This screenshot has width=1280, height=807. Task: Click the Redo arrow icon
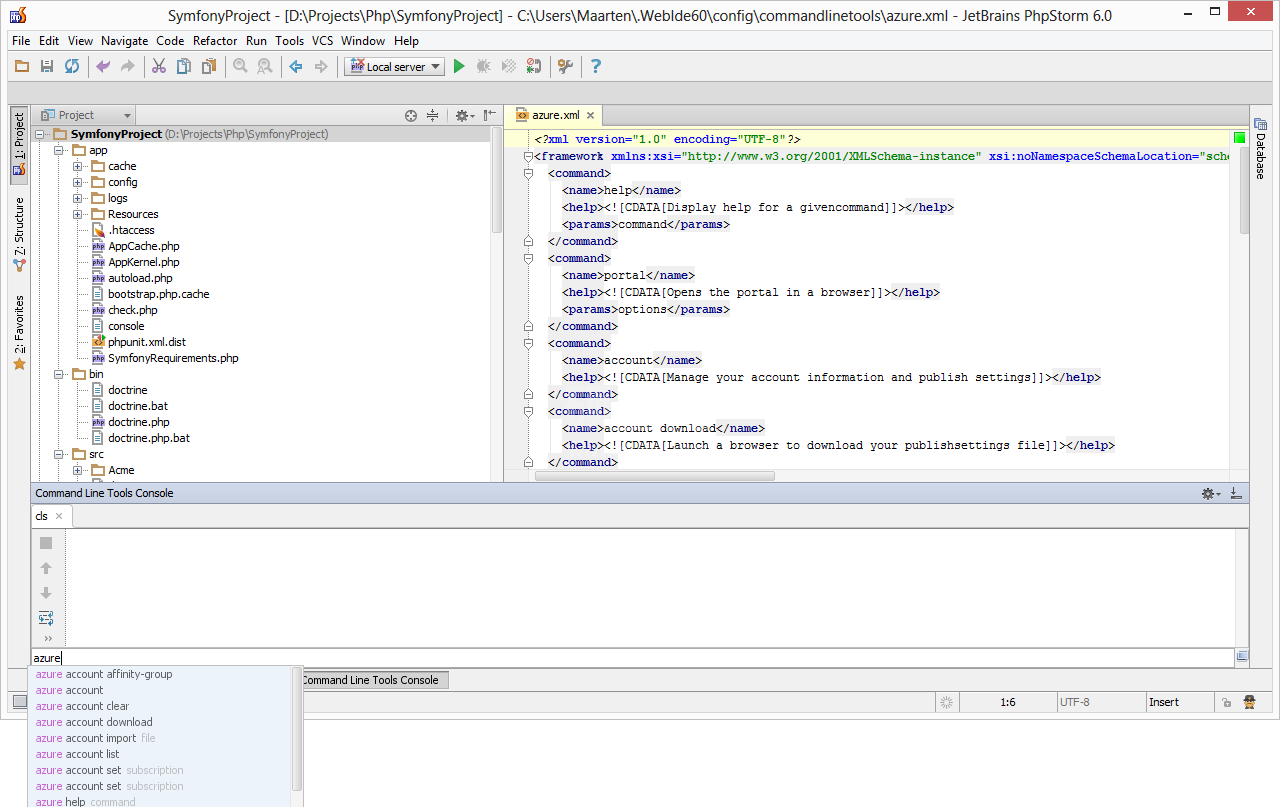point(127,66)
